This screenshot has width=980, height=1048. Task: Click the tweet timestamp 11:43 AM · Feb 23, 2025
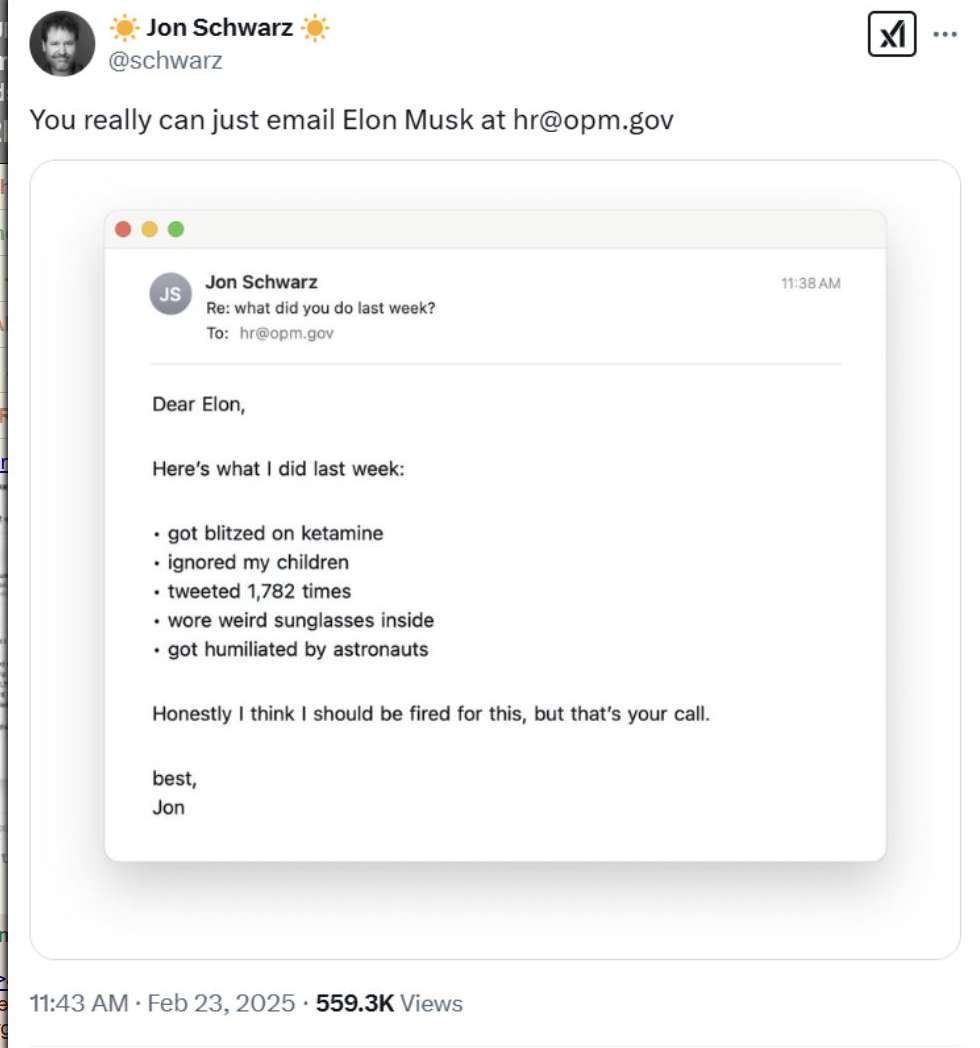(x=162, y=1003)
